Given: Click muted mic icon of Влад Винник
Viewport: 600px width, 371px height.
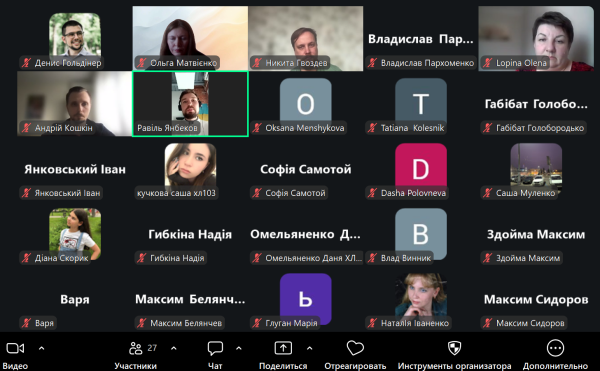Looking at the screenshot, I should point(372,258).
